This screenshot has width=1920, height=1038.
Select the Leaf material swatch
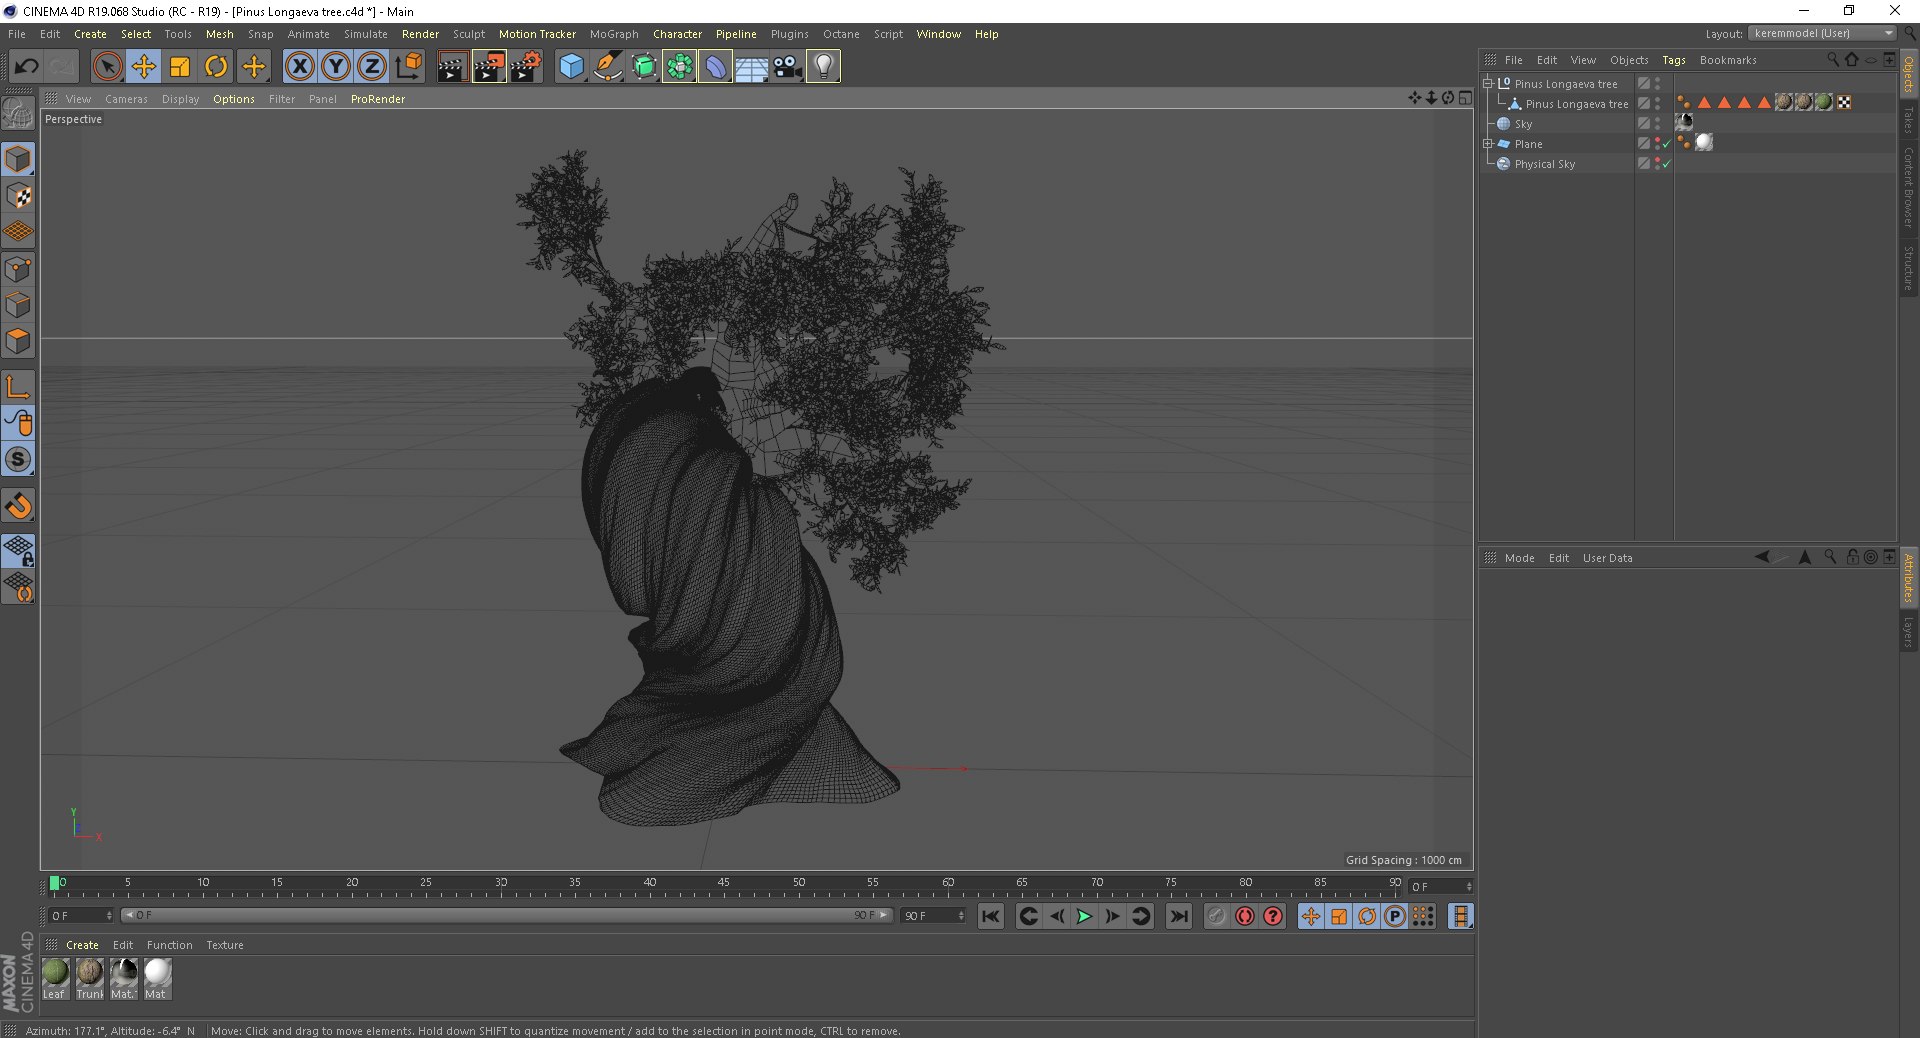(x=55, y=979)
